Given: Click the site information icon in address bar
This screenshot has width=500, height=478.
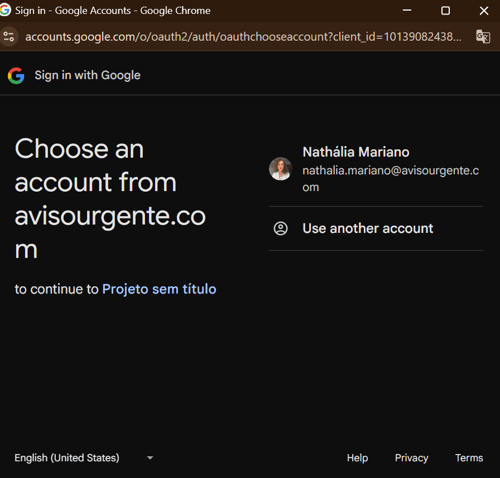Looking at the screenshot, I should (x=9, y=37).
